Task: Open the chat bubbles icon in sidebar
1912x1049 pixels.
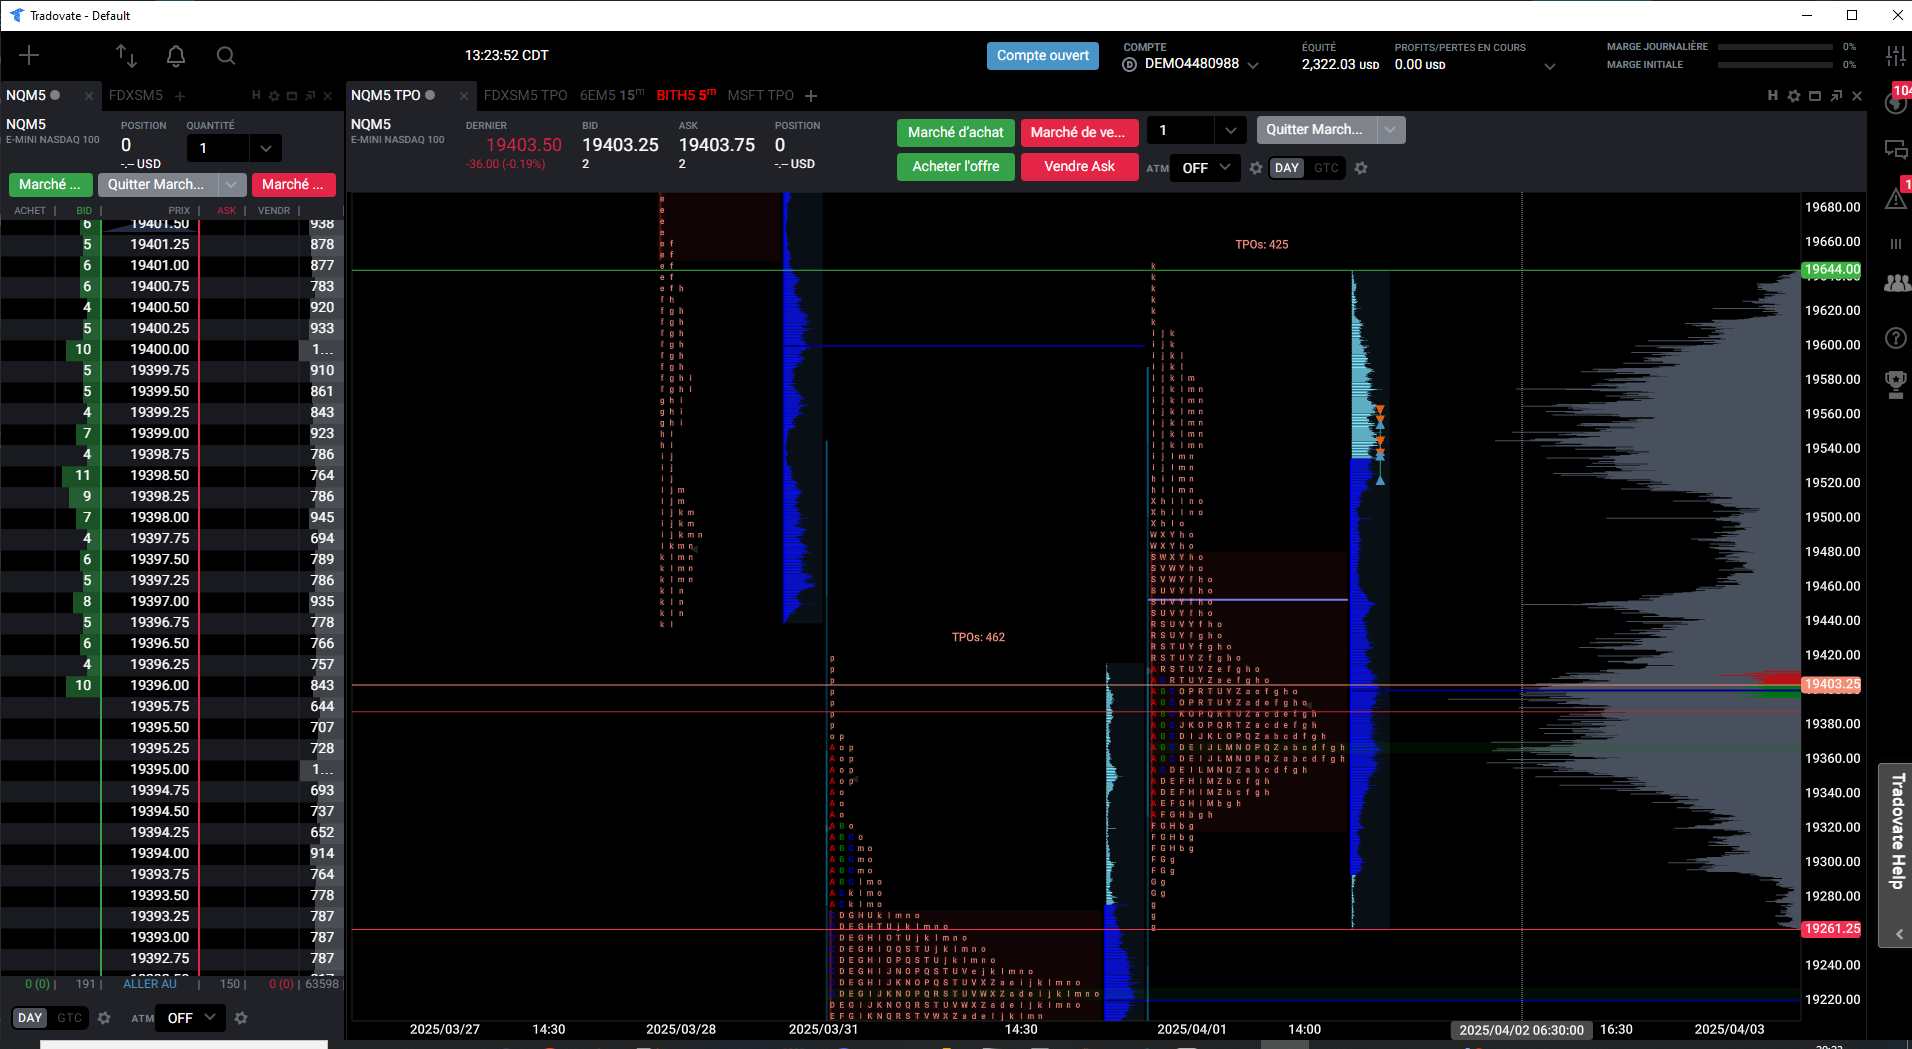Action: click(1895, 150)
